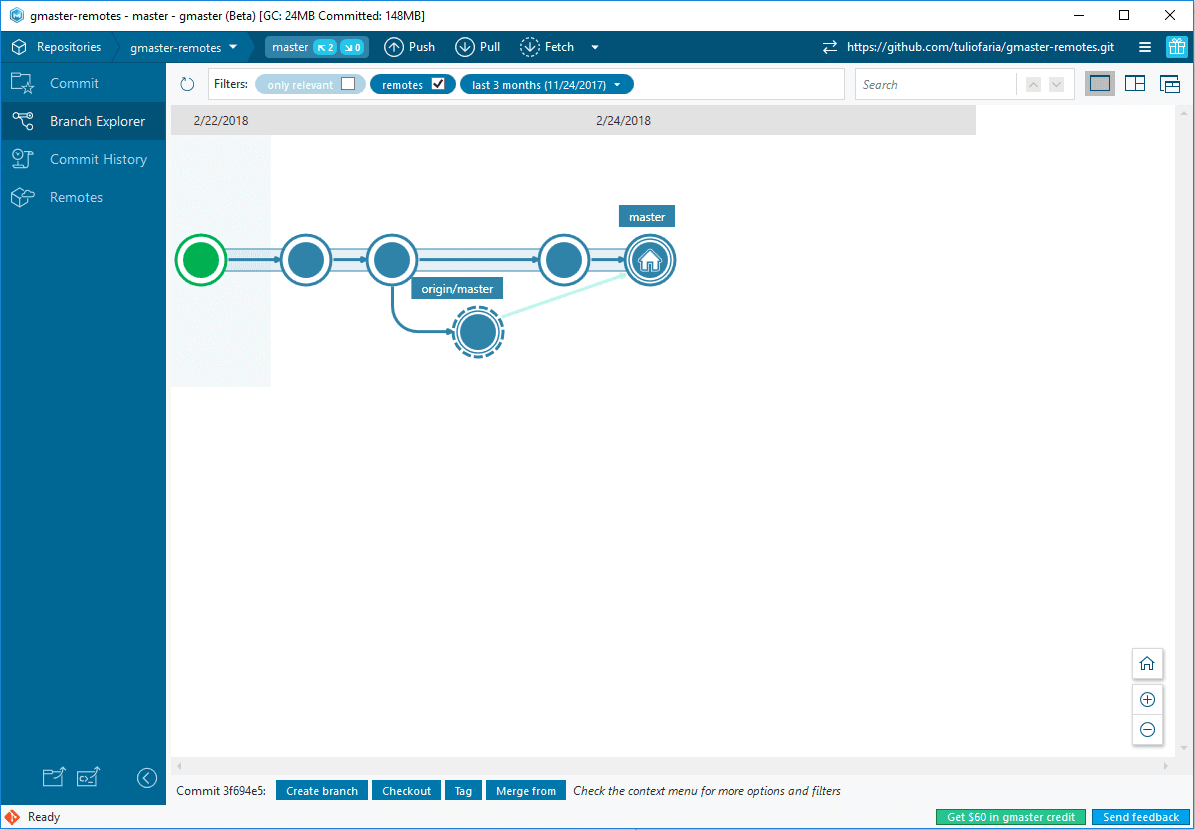Push commits to remote
Viewport: 1195px width, 830px height.
click(409, 47)
